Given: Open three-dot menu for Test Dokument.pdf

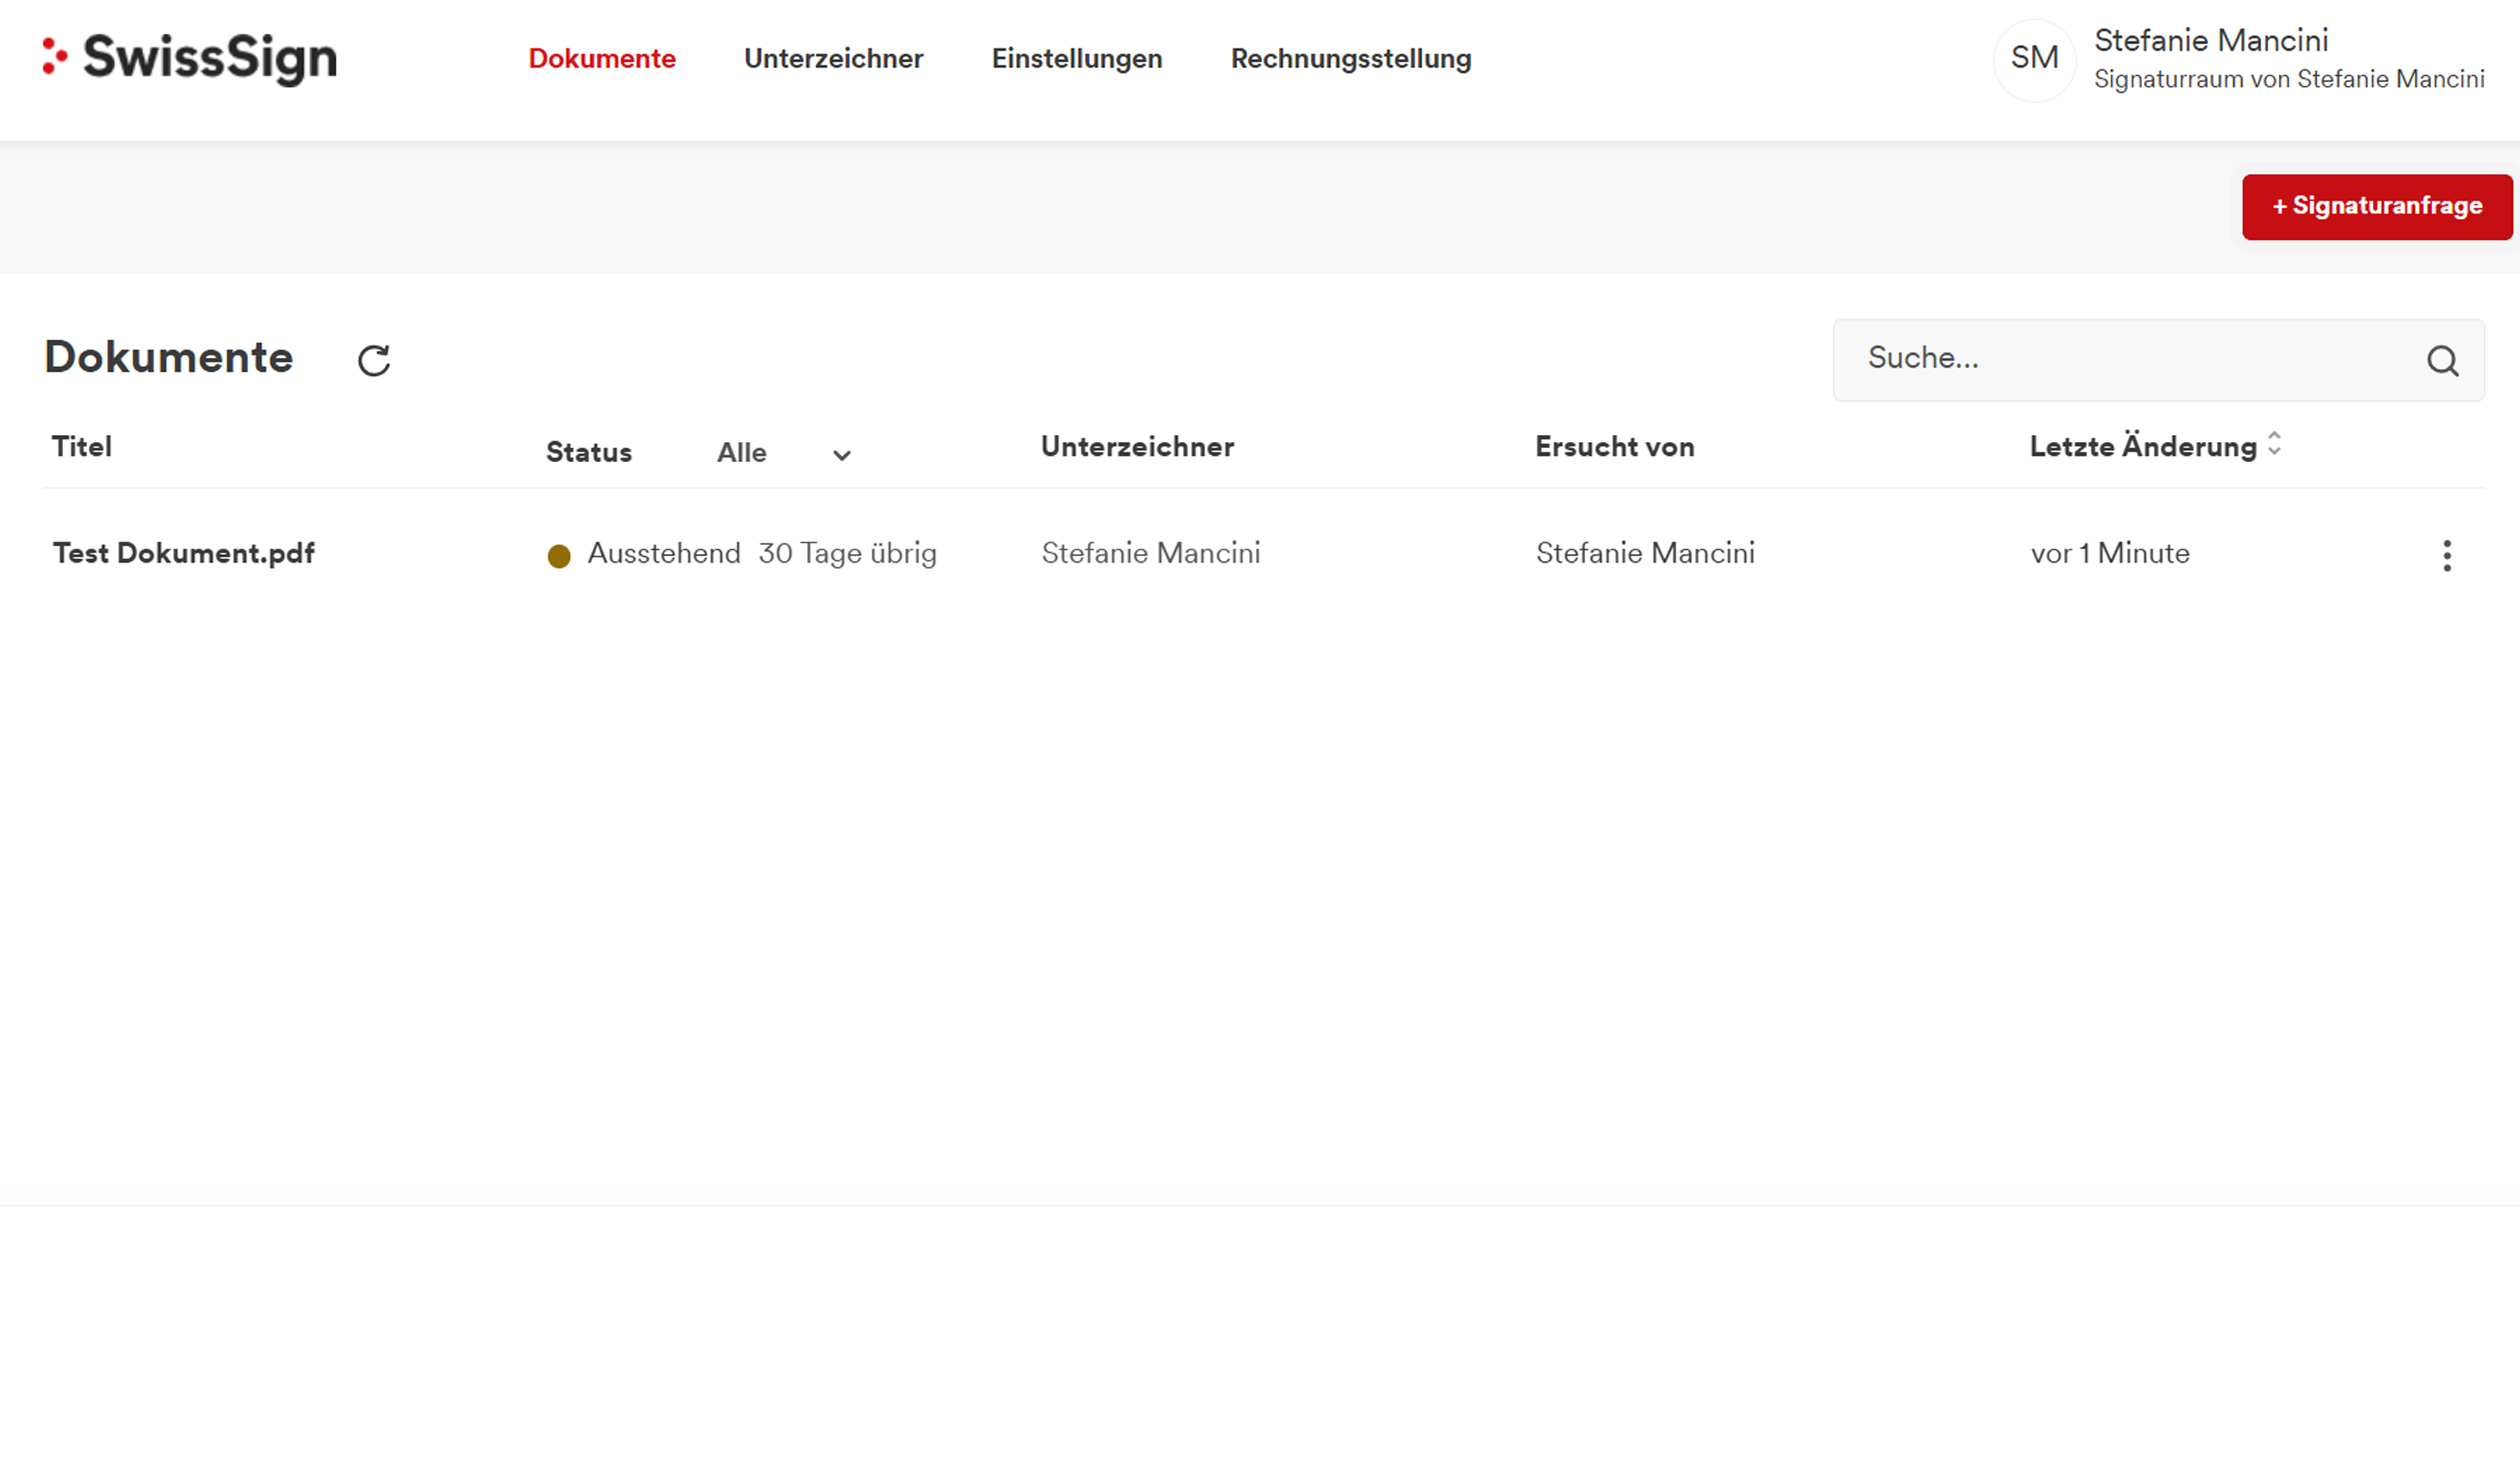Looking at the screenshot, I should pyautogui.click(x=2446, y=555).
